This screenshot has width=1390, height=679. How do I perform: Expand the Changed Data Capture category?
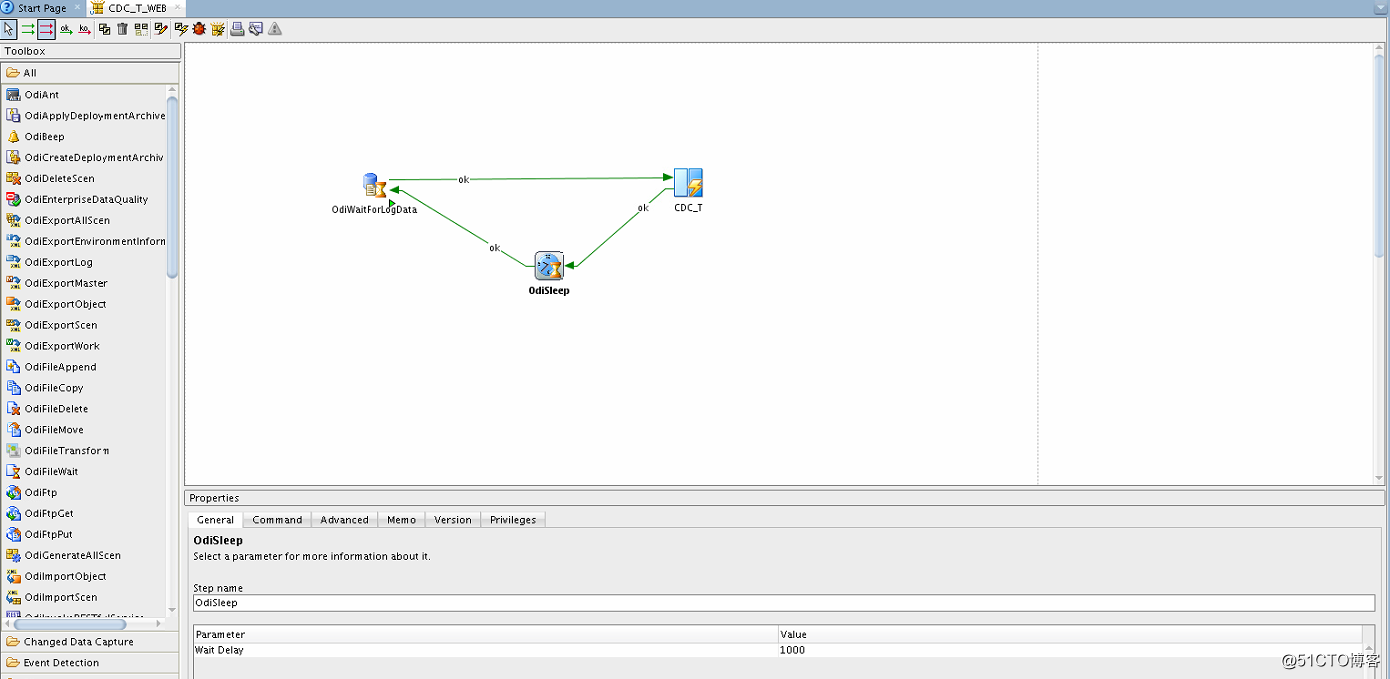(x=90, y=642)
